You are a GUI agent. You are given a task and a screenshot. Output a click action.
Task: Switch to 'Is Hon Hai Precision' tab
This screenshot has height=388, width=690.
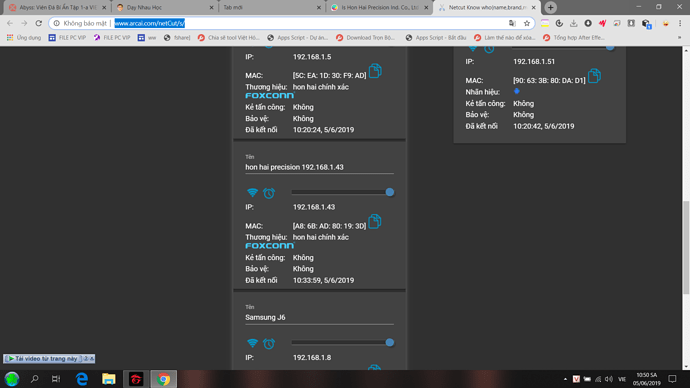[380, 7]
